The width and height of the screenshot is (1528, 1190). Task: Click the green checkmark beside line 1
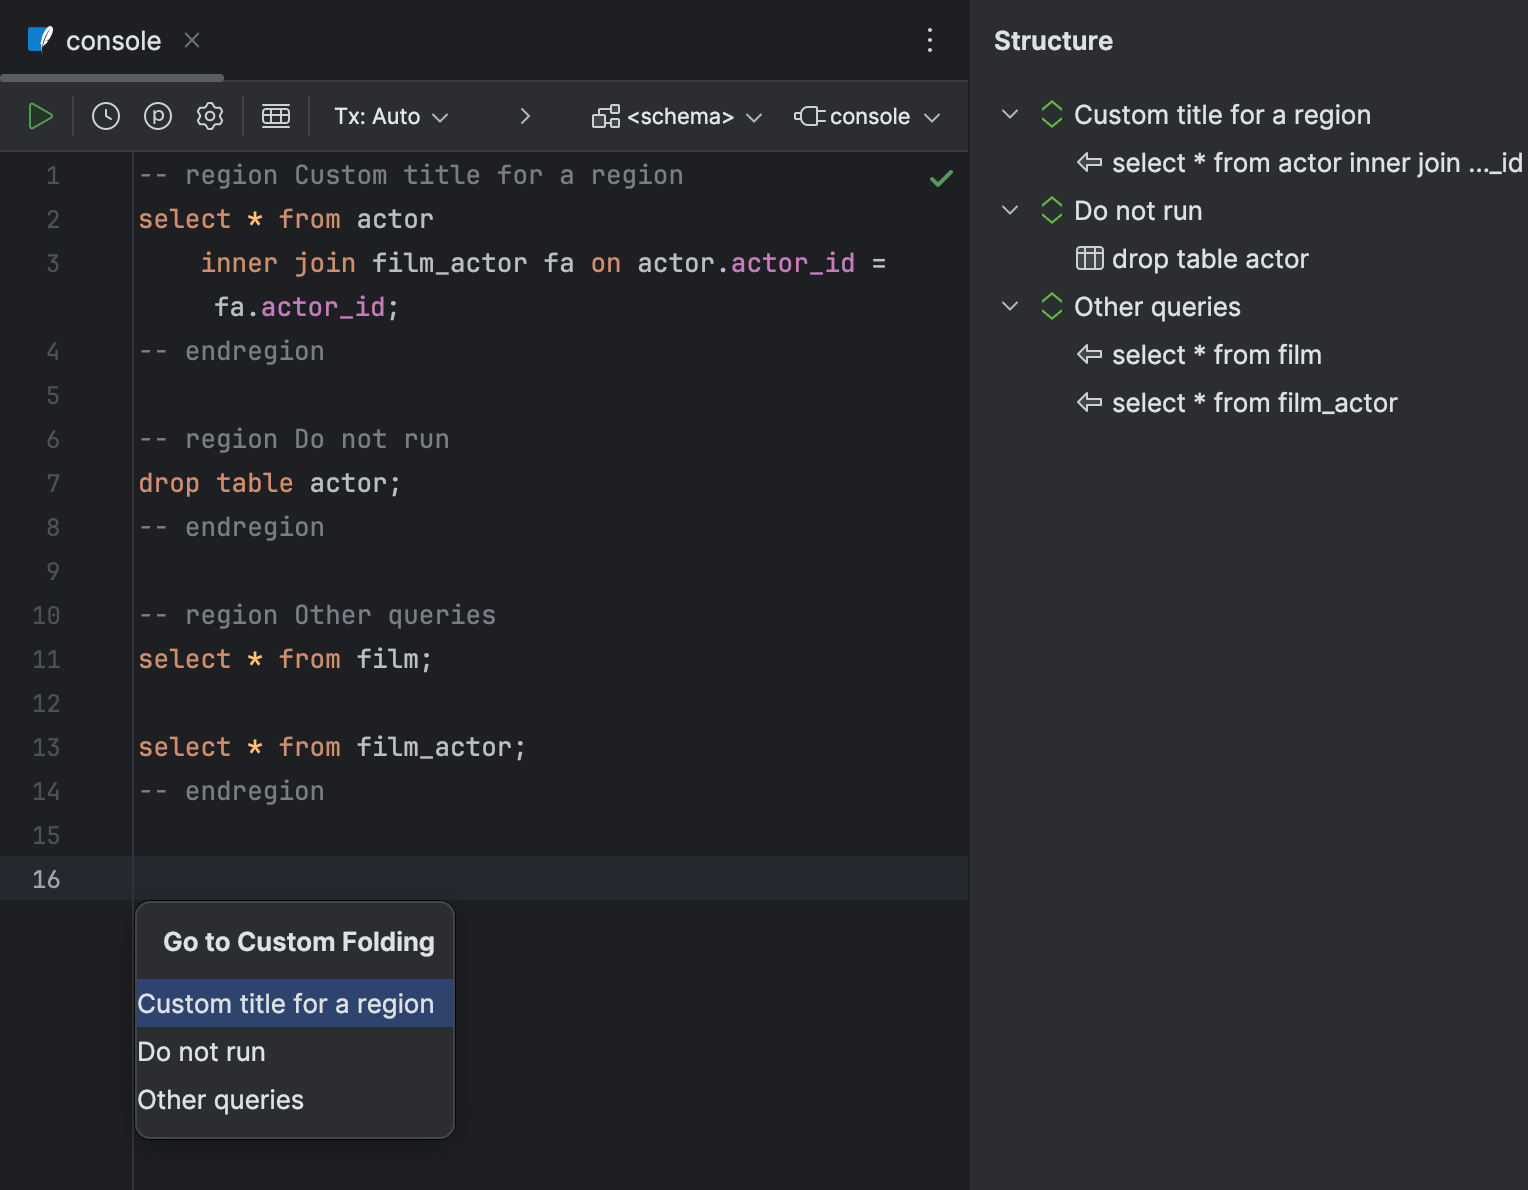tap(940, 177)
